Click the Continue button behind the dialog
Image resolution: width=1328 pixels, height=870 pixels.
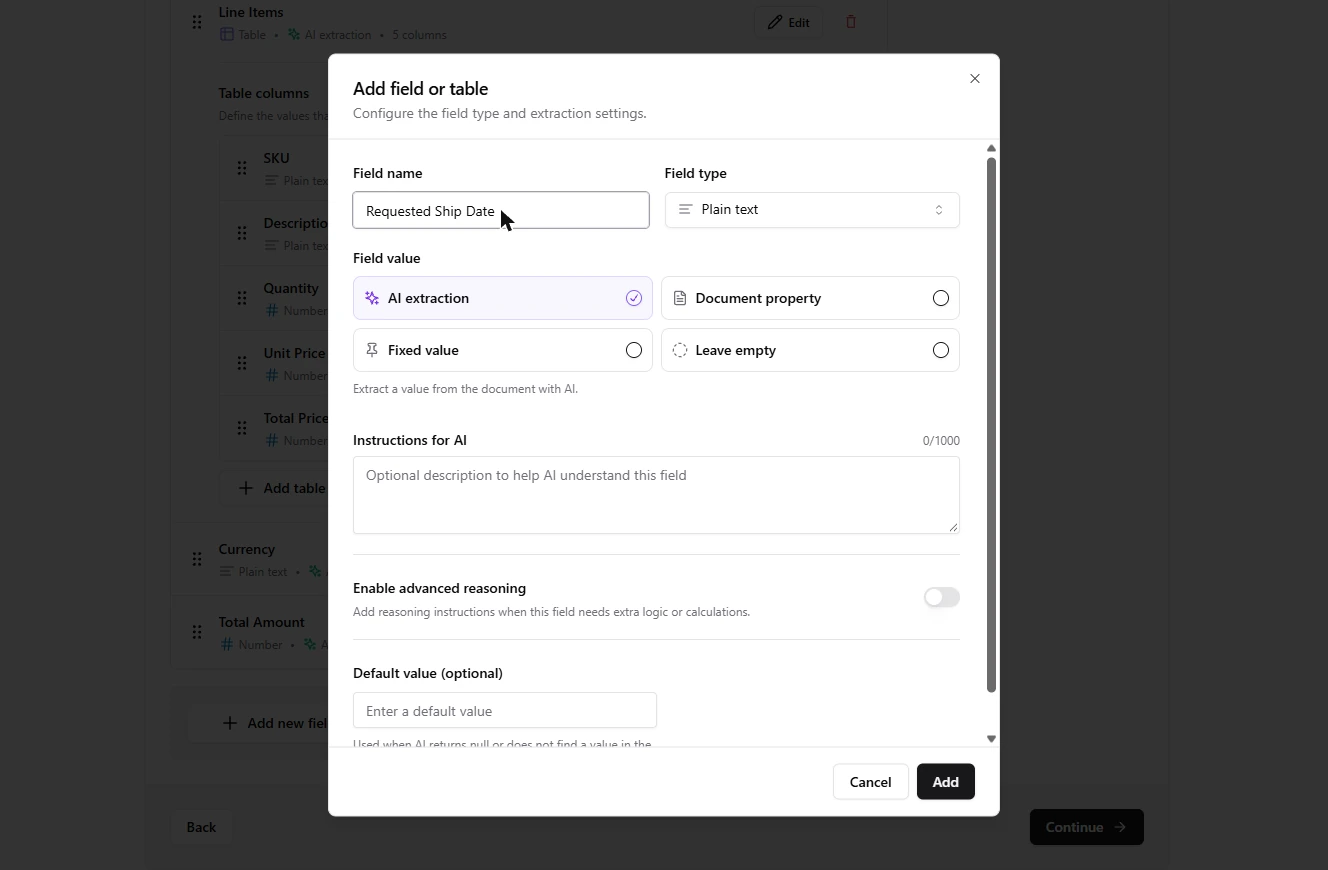click(1086, 827)
